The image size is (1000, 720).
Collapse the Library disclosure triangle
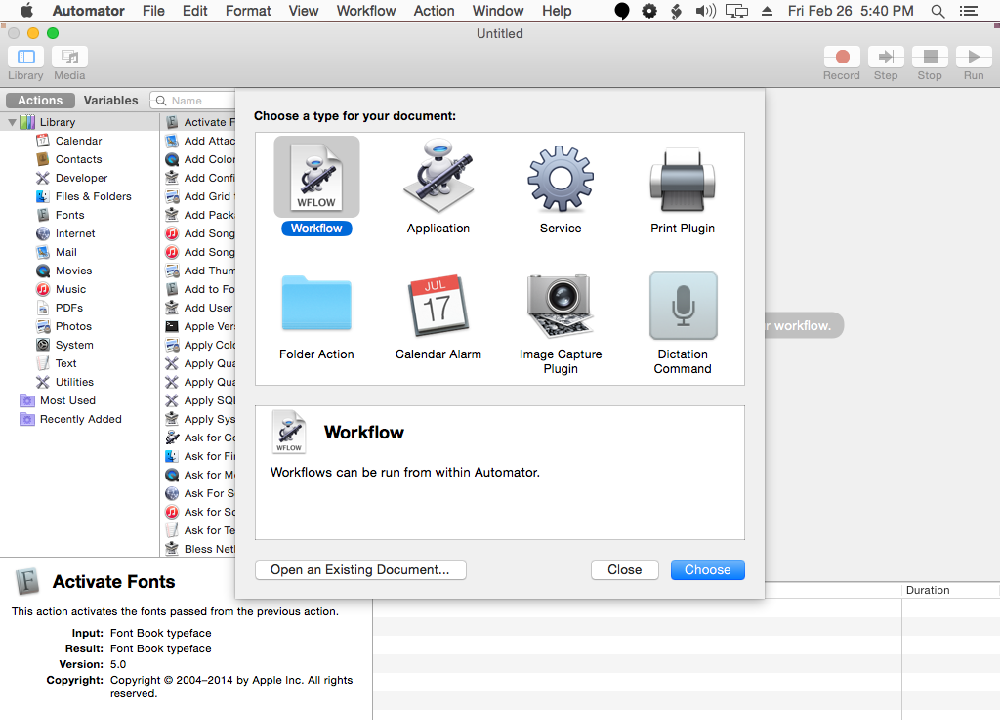click(12, 122)
